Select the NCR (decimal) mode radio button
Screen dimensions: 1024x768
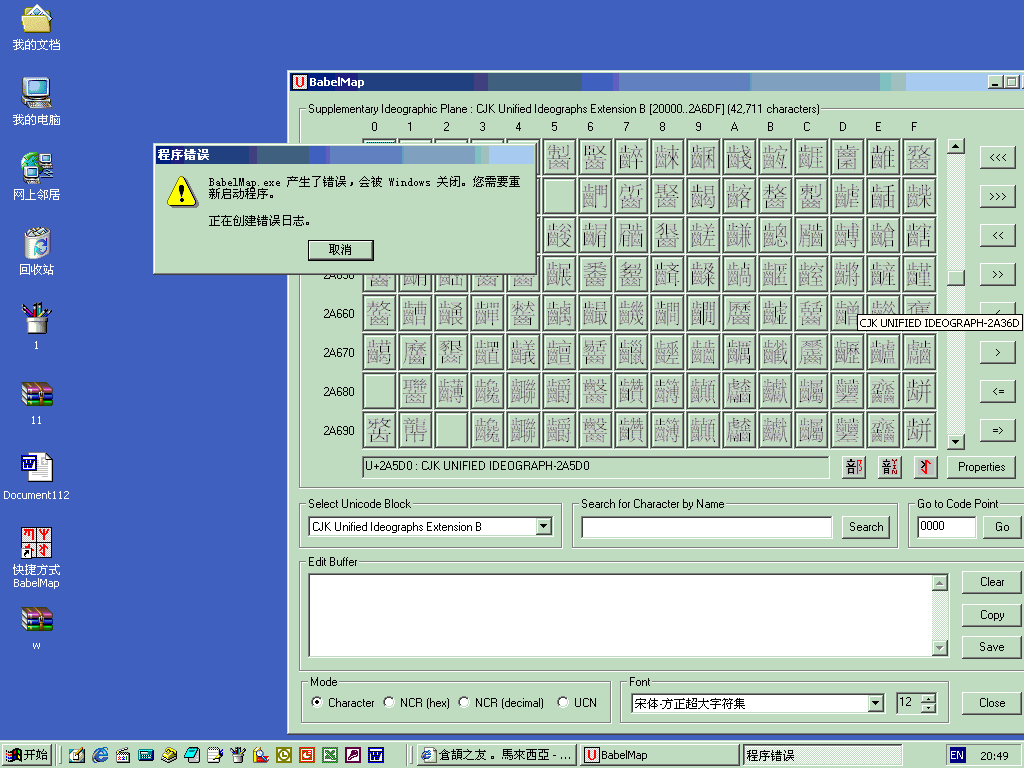pos(464,702)
